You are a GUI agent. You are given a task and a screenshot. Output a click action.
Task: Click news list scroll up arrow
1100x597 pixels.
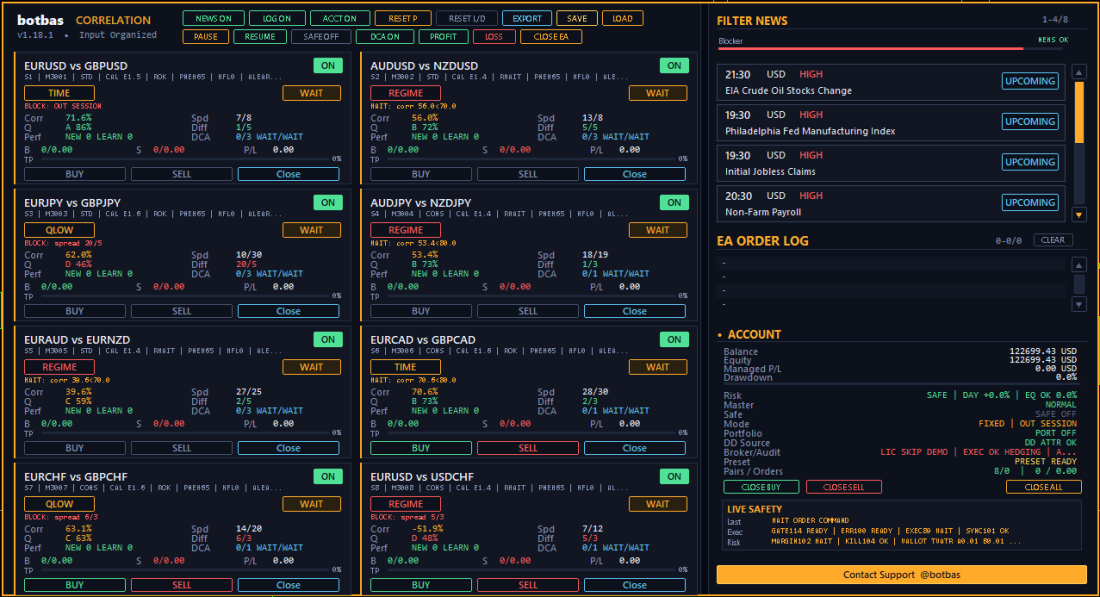click(1079, 72)
